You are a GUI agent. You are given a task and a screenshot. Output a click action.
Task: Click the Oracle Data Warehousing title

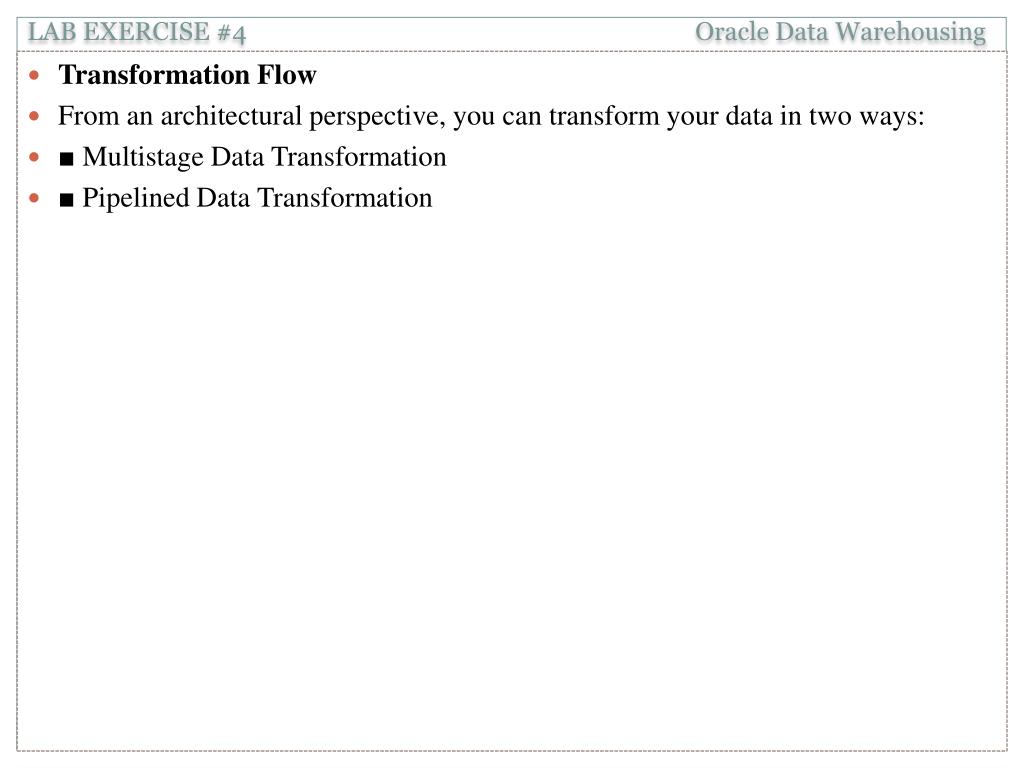(840, 32)
